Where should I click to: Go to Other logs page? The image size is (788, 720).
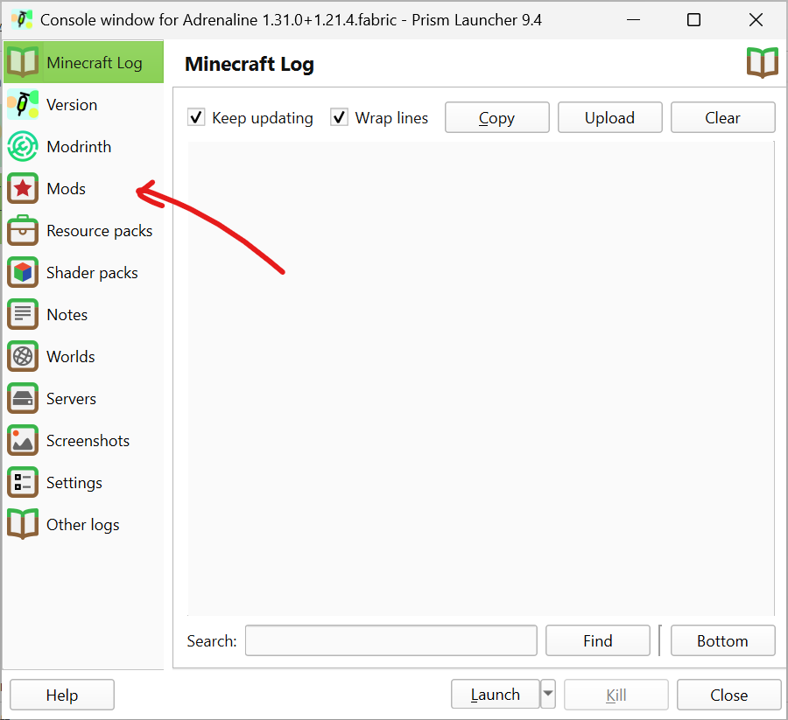point(82,525)
